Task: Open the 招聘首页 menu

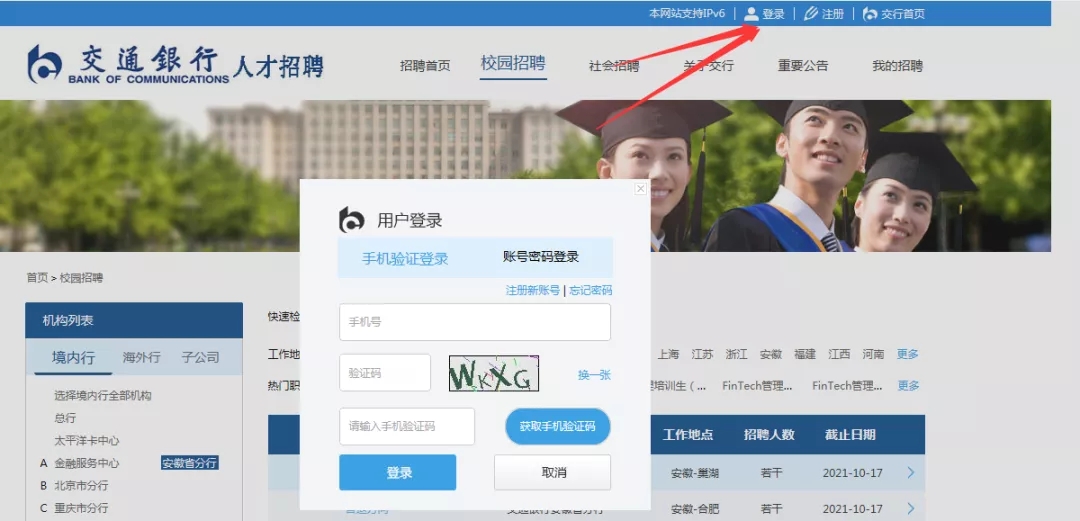Action: pos(425,66)
